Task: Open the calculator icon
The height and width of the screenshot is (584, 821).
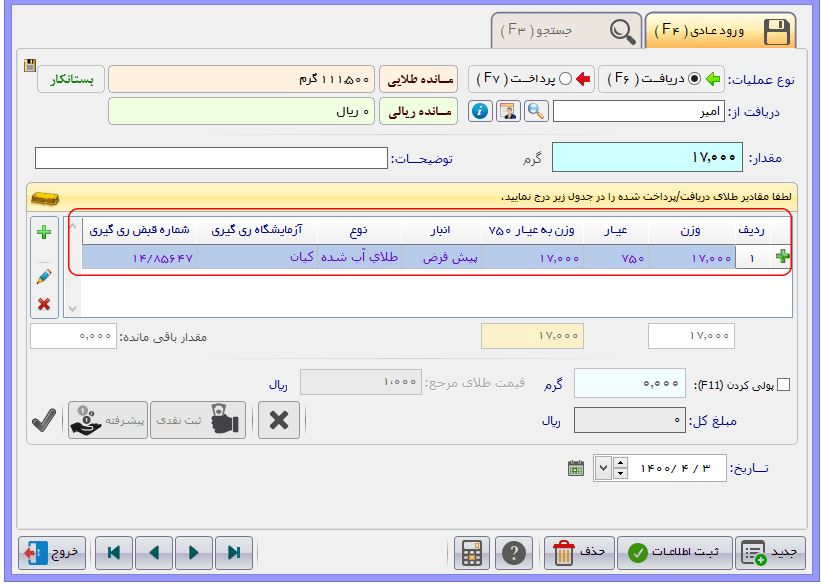Action: pos(469,552)
